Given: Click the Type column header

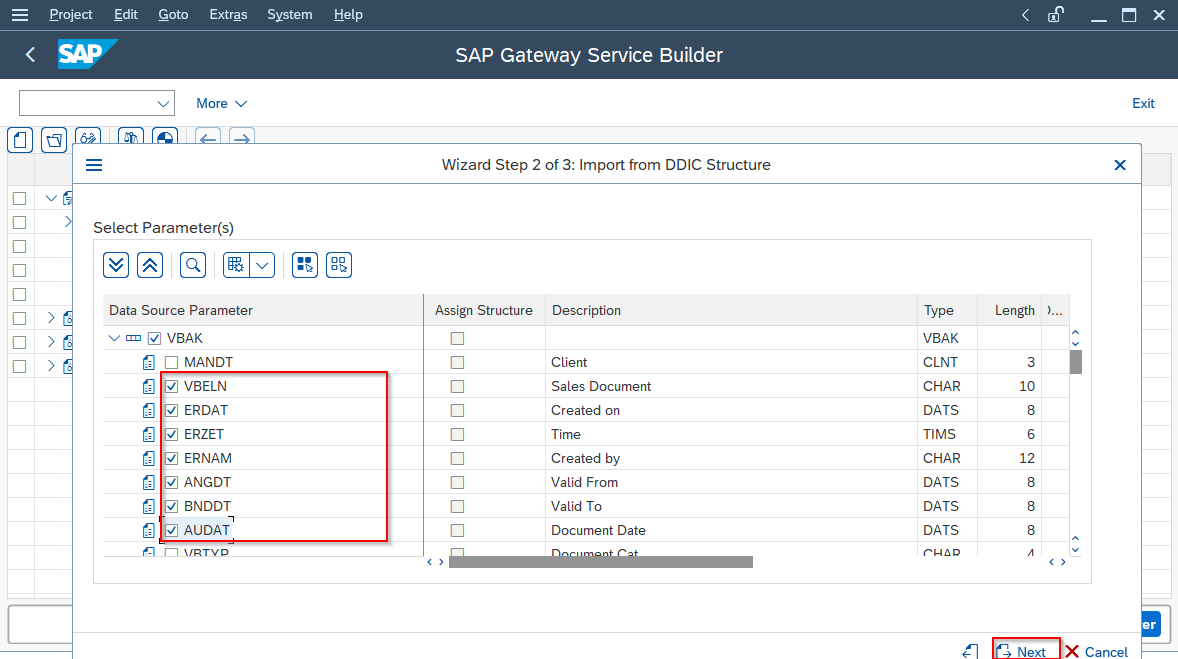Looking at the screenshot, I should (947, 310).
